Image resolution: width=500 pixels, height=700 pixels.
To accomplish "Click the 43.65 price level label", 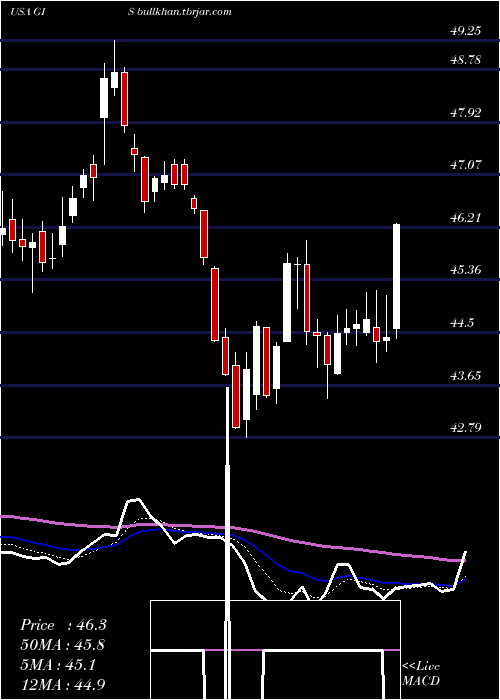I will click(466, 375).
